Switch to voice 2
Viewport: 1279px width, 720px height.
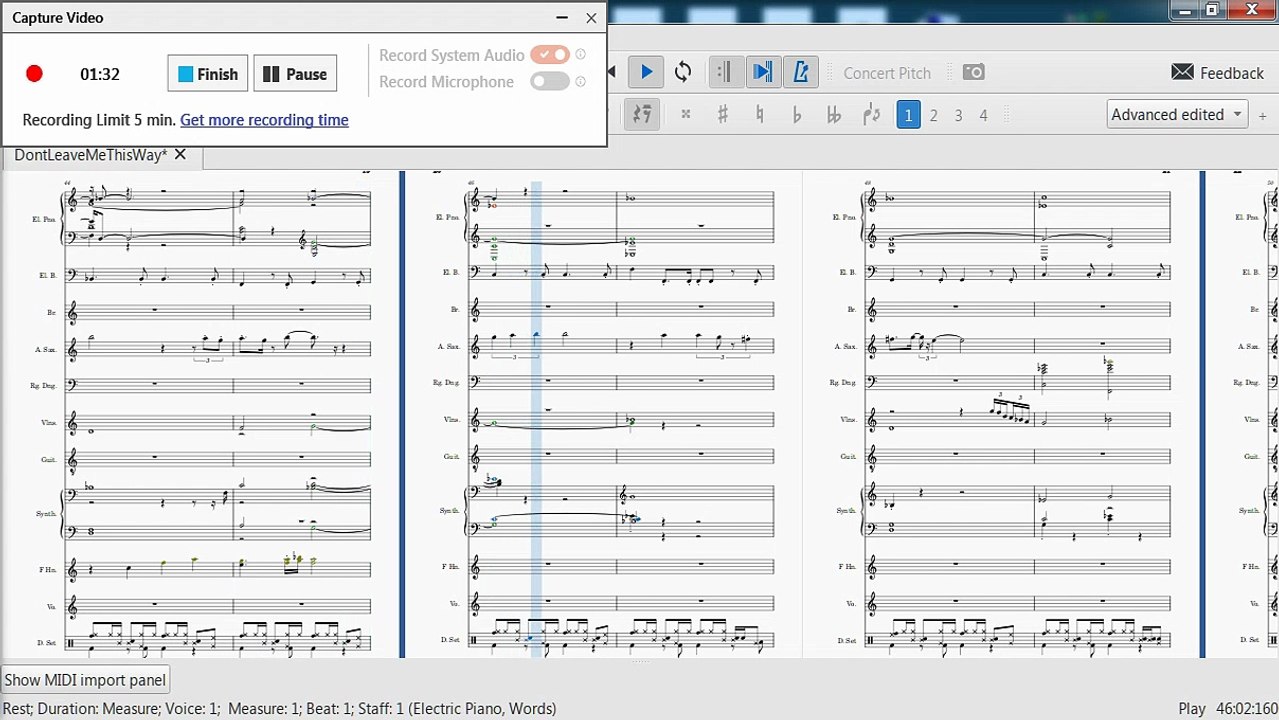933,115
